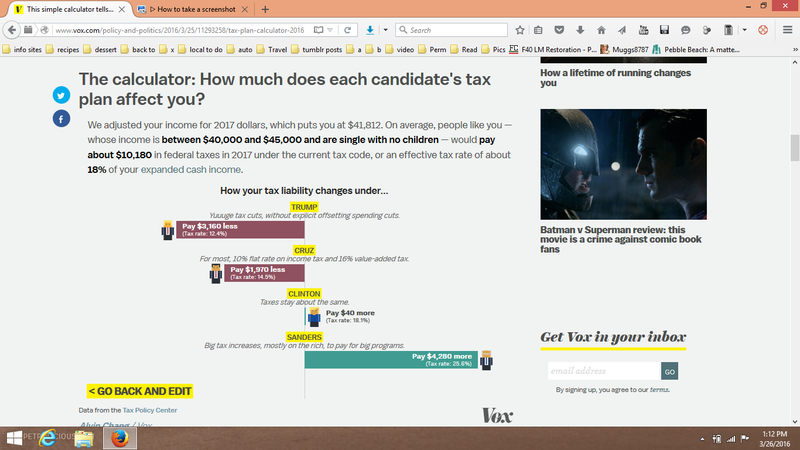Click Sanders 'Pay $4,280 more' bar
The width and height of the screenshot is (800, 450).
point(391,360)
